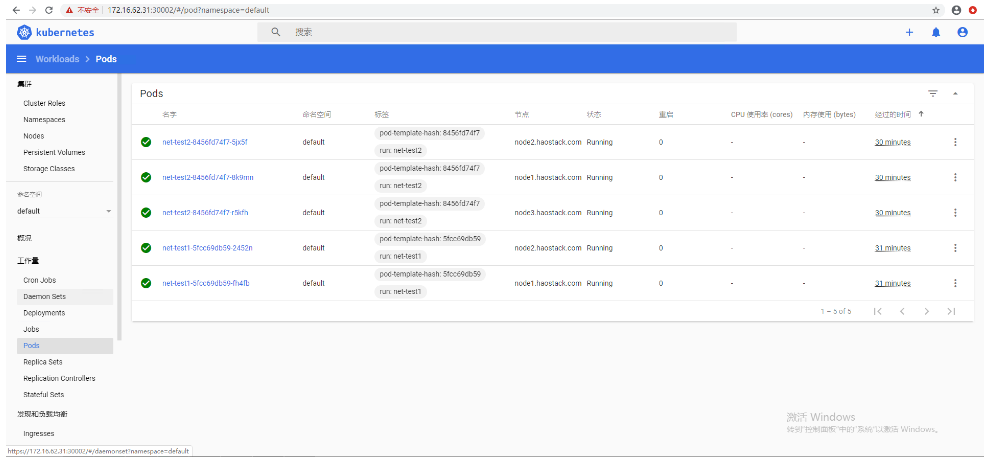Click green status icon for net-test1 fh4fb pod
992x461 pixels.
(x=146, y=283)
